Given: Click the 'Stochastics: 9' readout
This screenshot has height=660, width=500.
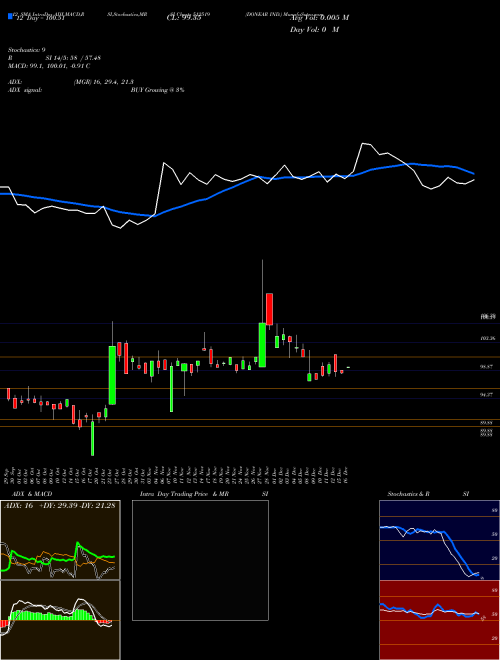Looking at the screenshot, I should 27,50.
